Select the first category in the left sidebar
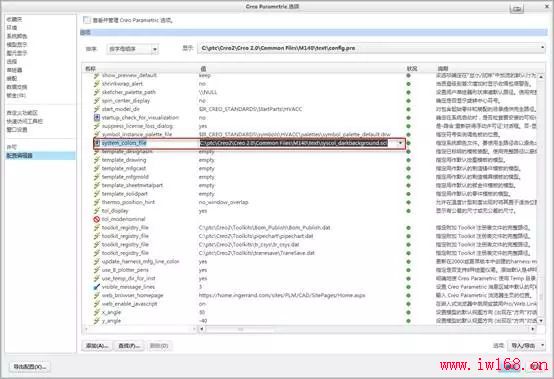Screen dimensions: 554x379 (x=14, y=19)
